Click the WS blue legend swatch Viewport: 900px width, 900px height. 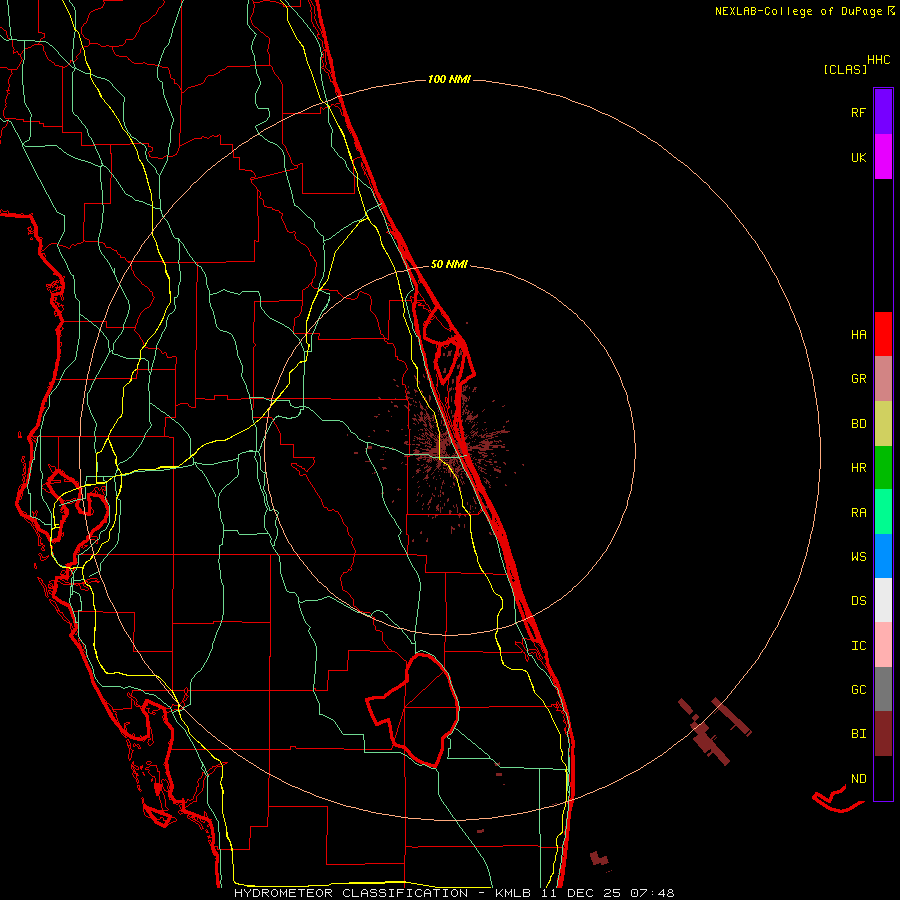tap(883, 556)
